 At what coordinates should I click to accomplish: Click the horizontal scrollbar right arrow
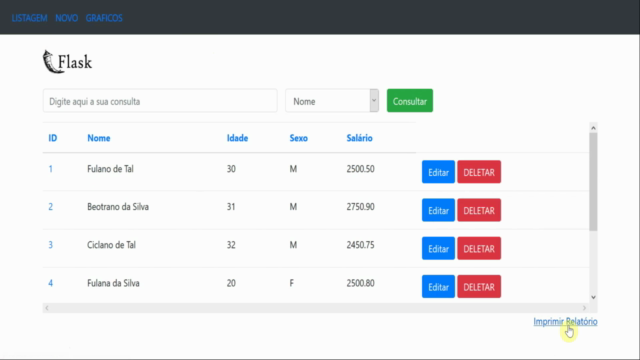click(584, 308)
